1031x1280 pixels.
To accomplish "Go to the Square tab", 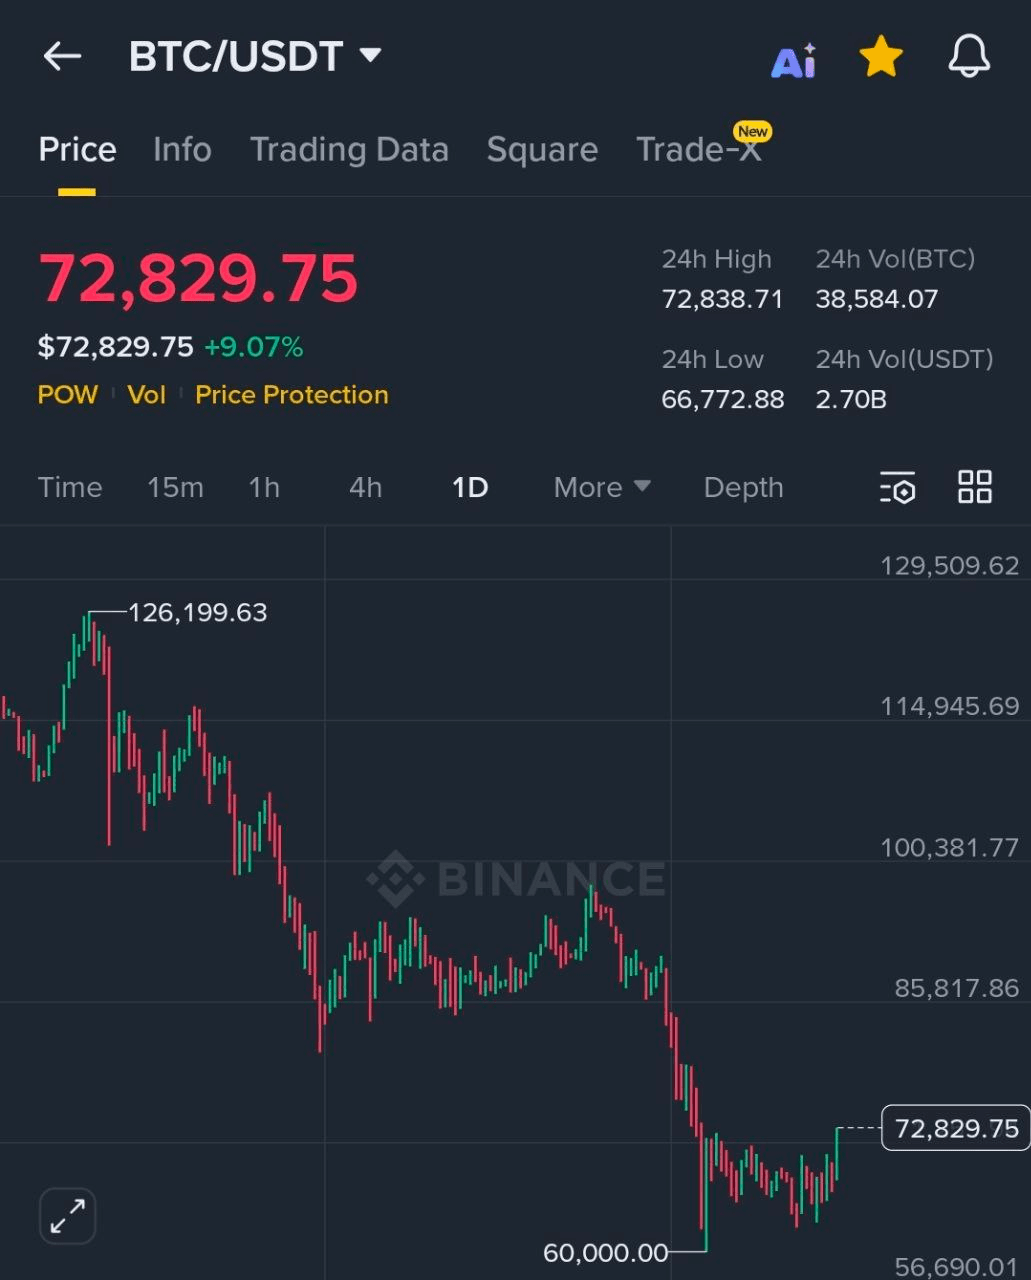I will coord(542,150).
